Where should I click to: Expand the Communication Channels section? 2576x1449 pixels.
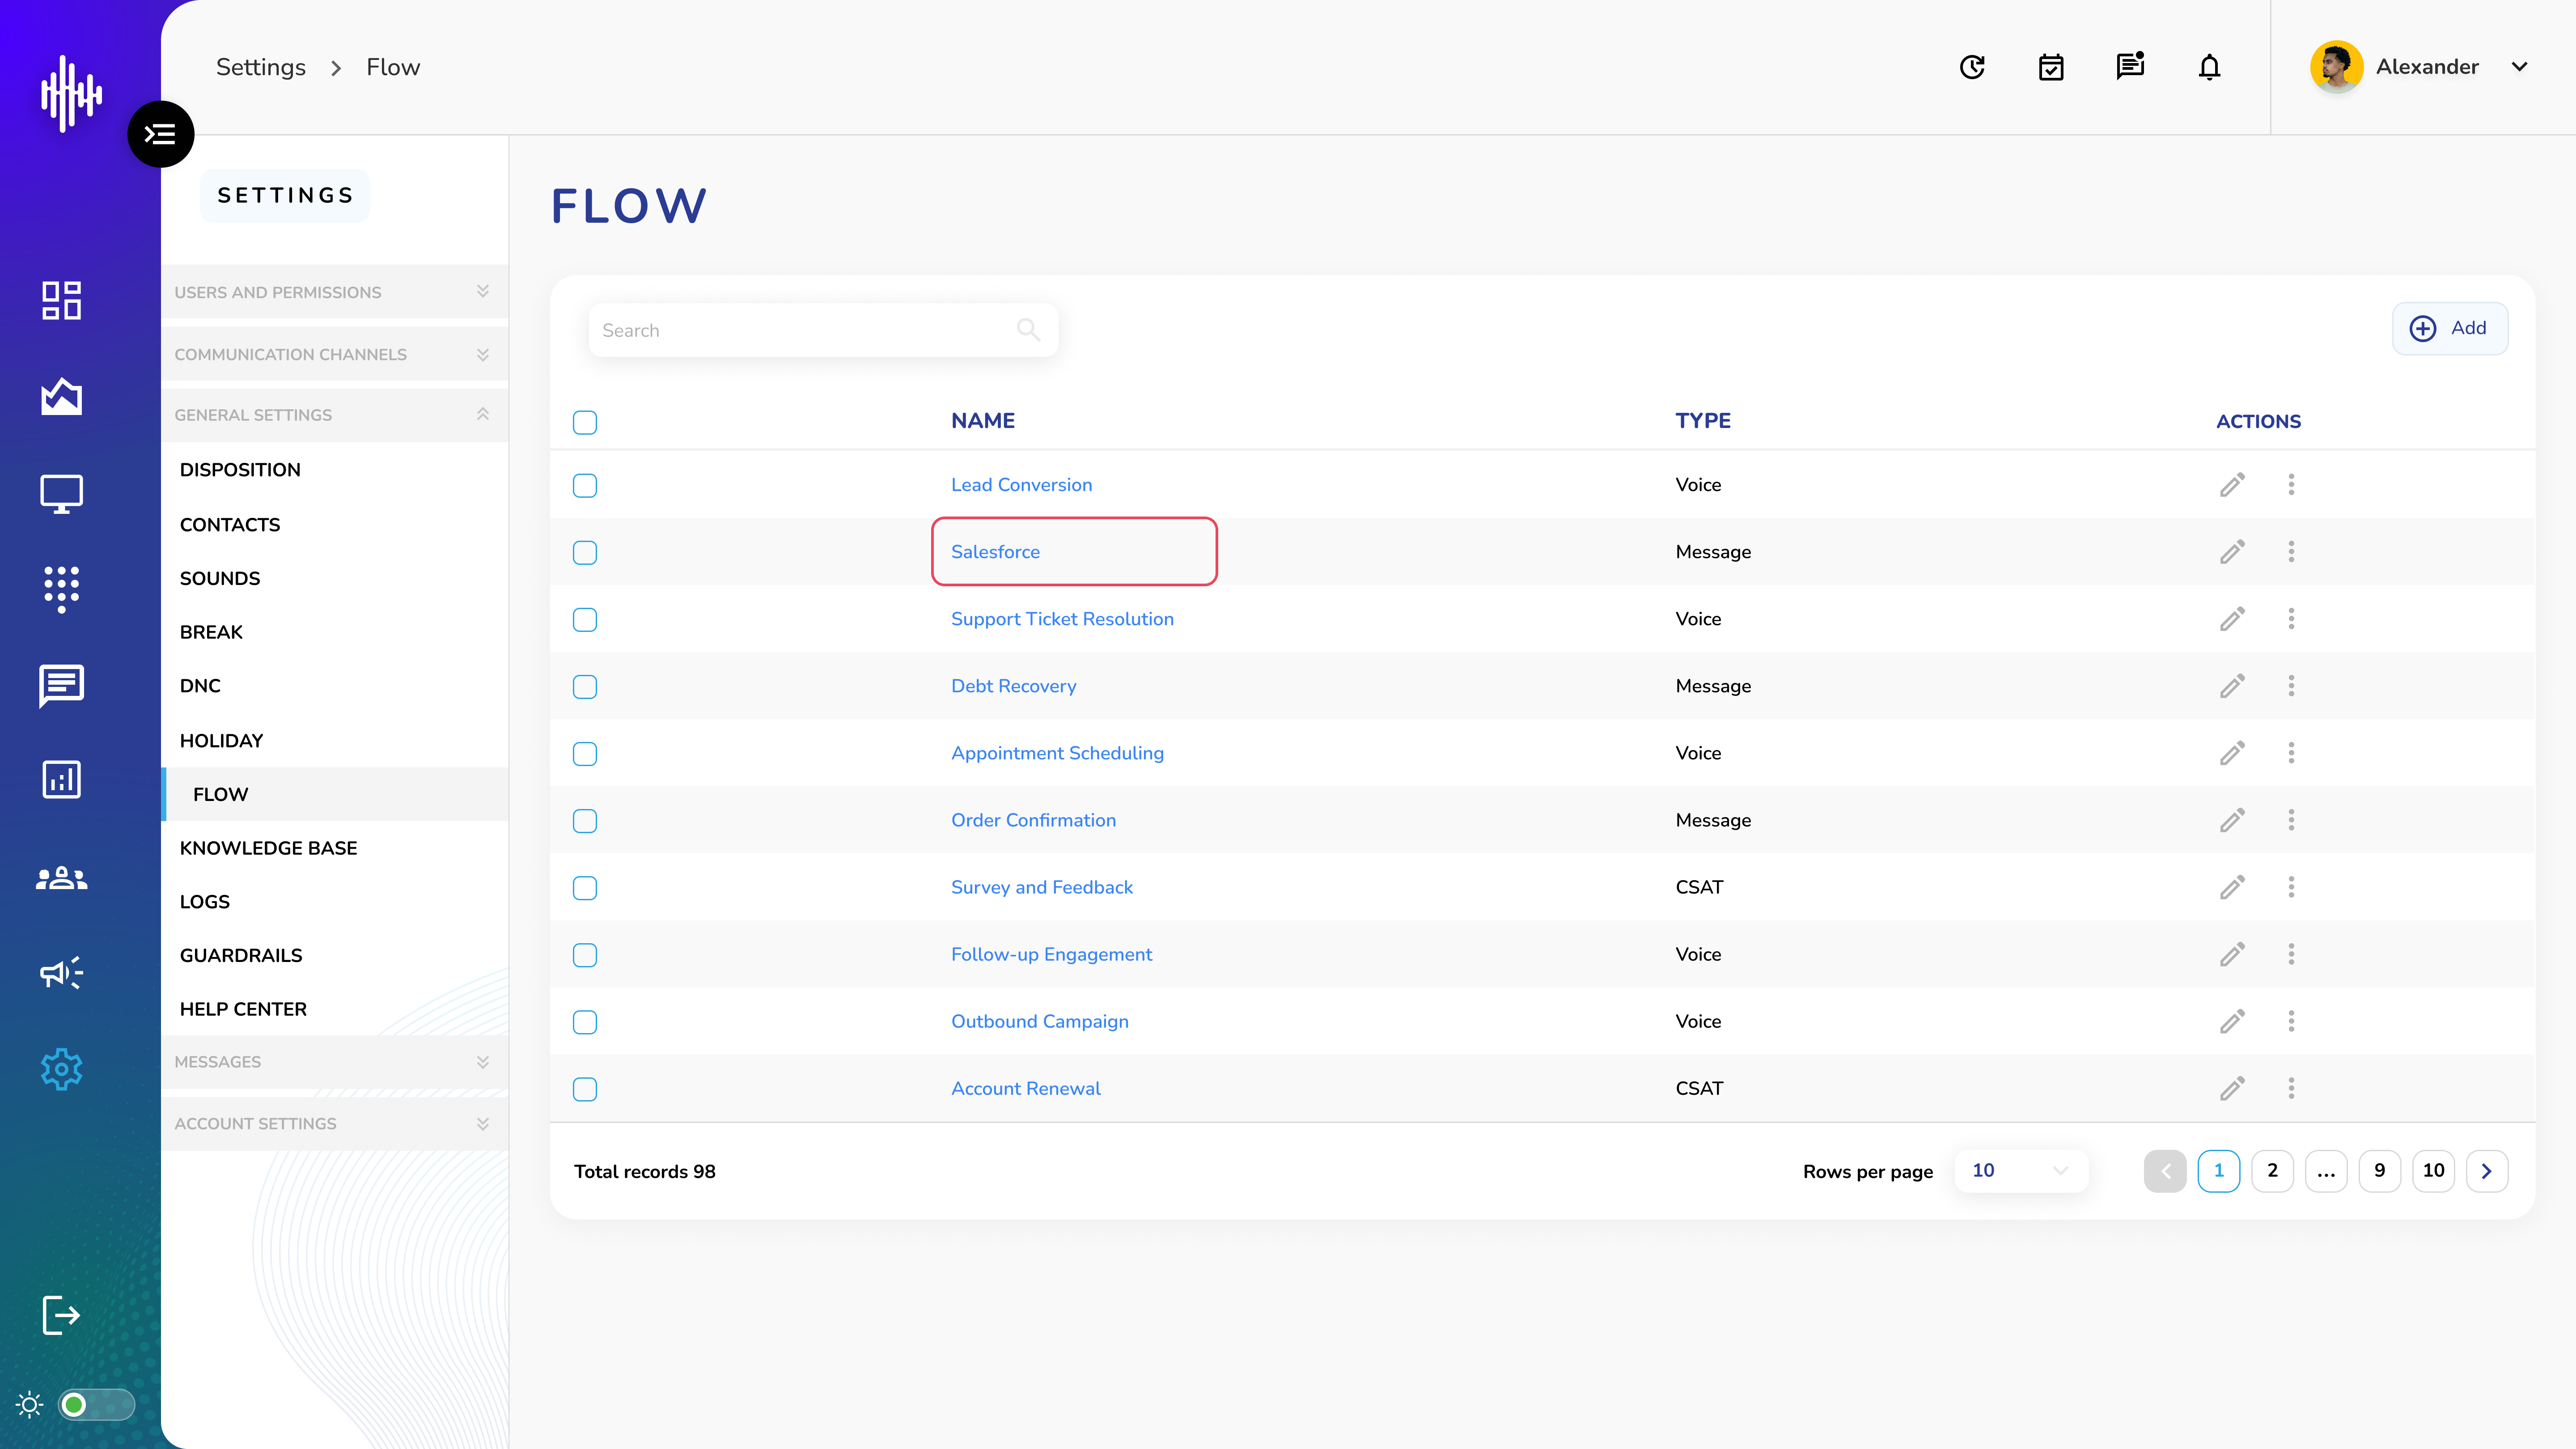[334, 354]
